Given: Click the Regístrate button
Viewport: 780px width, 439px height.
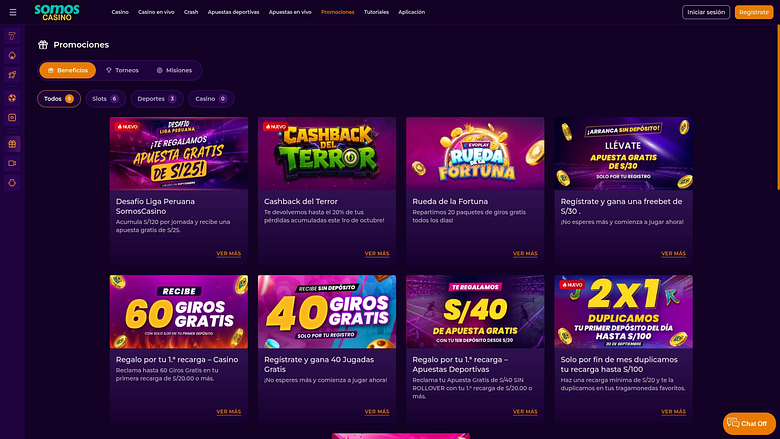Looking at the screenshot, I should 754,12.
